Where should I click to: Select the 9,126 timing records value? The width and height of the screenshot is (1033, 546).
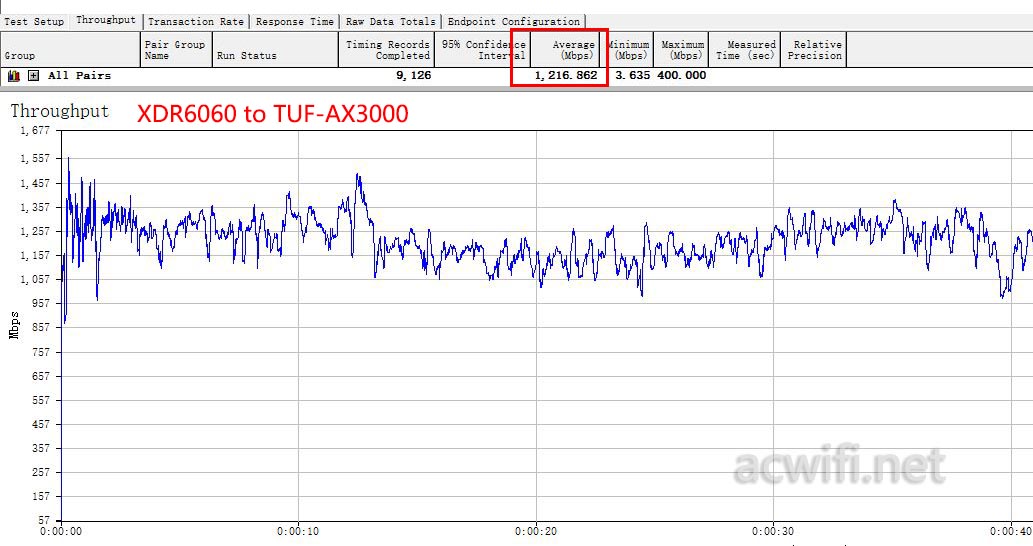pos(414,76)
